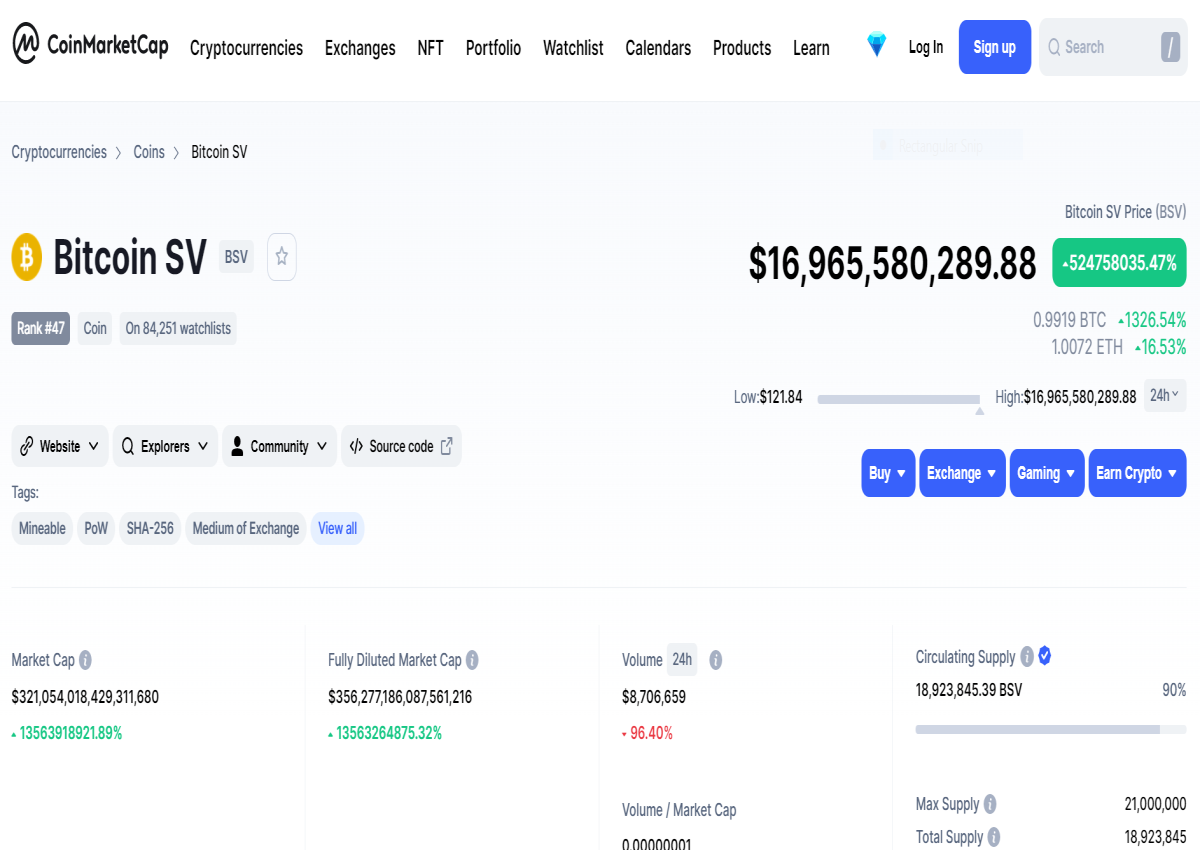Click the Sign up button
This screenshot has height=850, width=1200.
(x=994, y=47)
